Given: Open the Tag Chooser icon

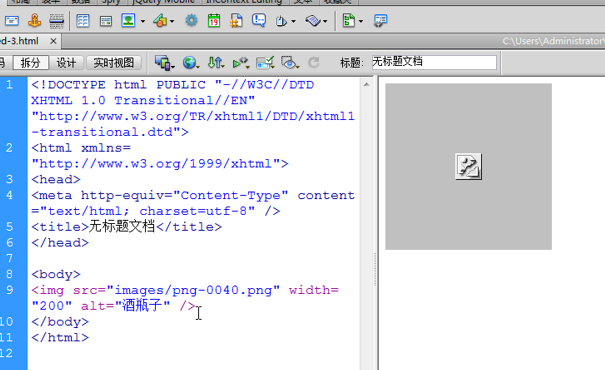Looking at the screenshot, I should click(x=380, y=20).
